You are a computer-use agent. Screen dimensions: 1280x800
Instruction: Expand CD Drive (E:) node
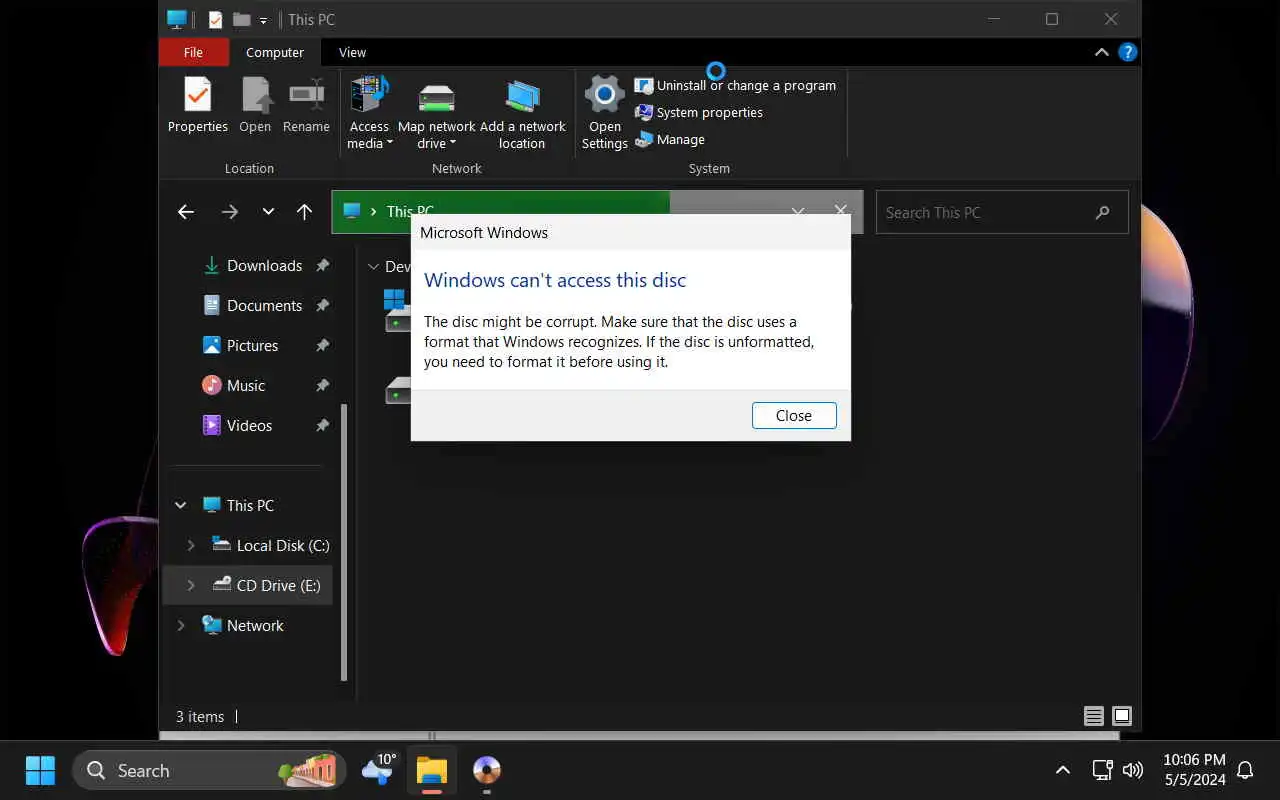pos(190,585)
